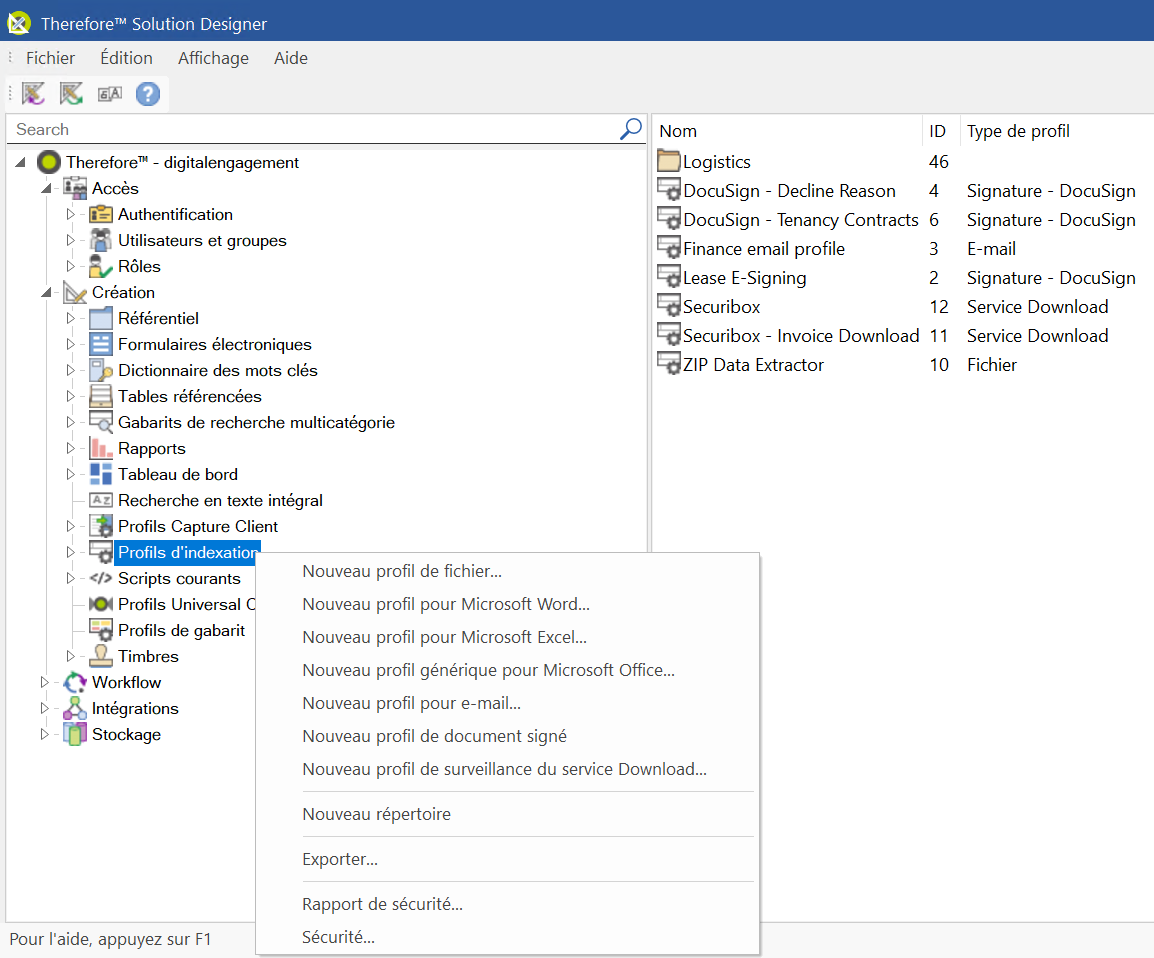The height and width of the screenshot is (958, 1154).
Task: Click the Formulaires électroniques icon
Action: [100, 344]
